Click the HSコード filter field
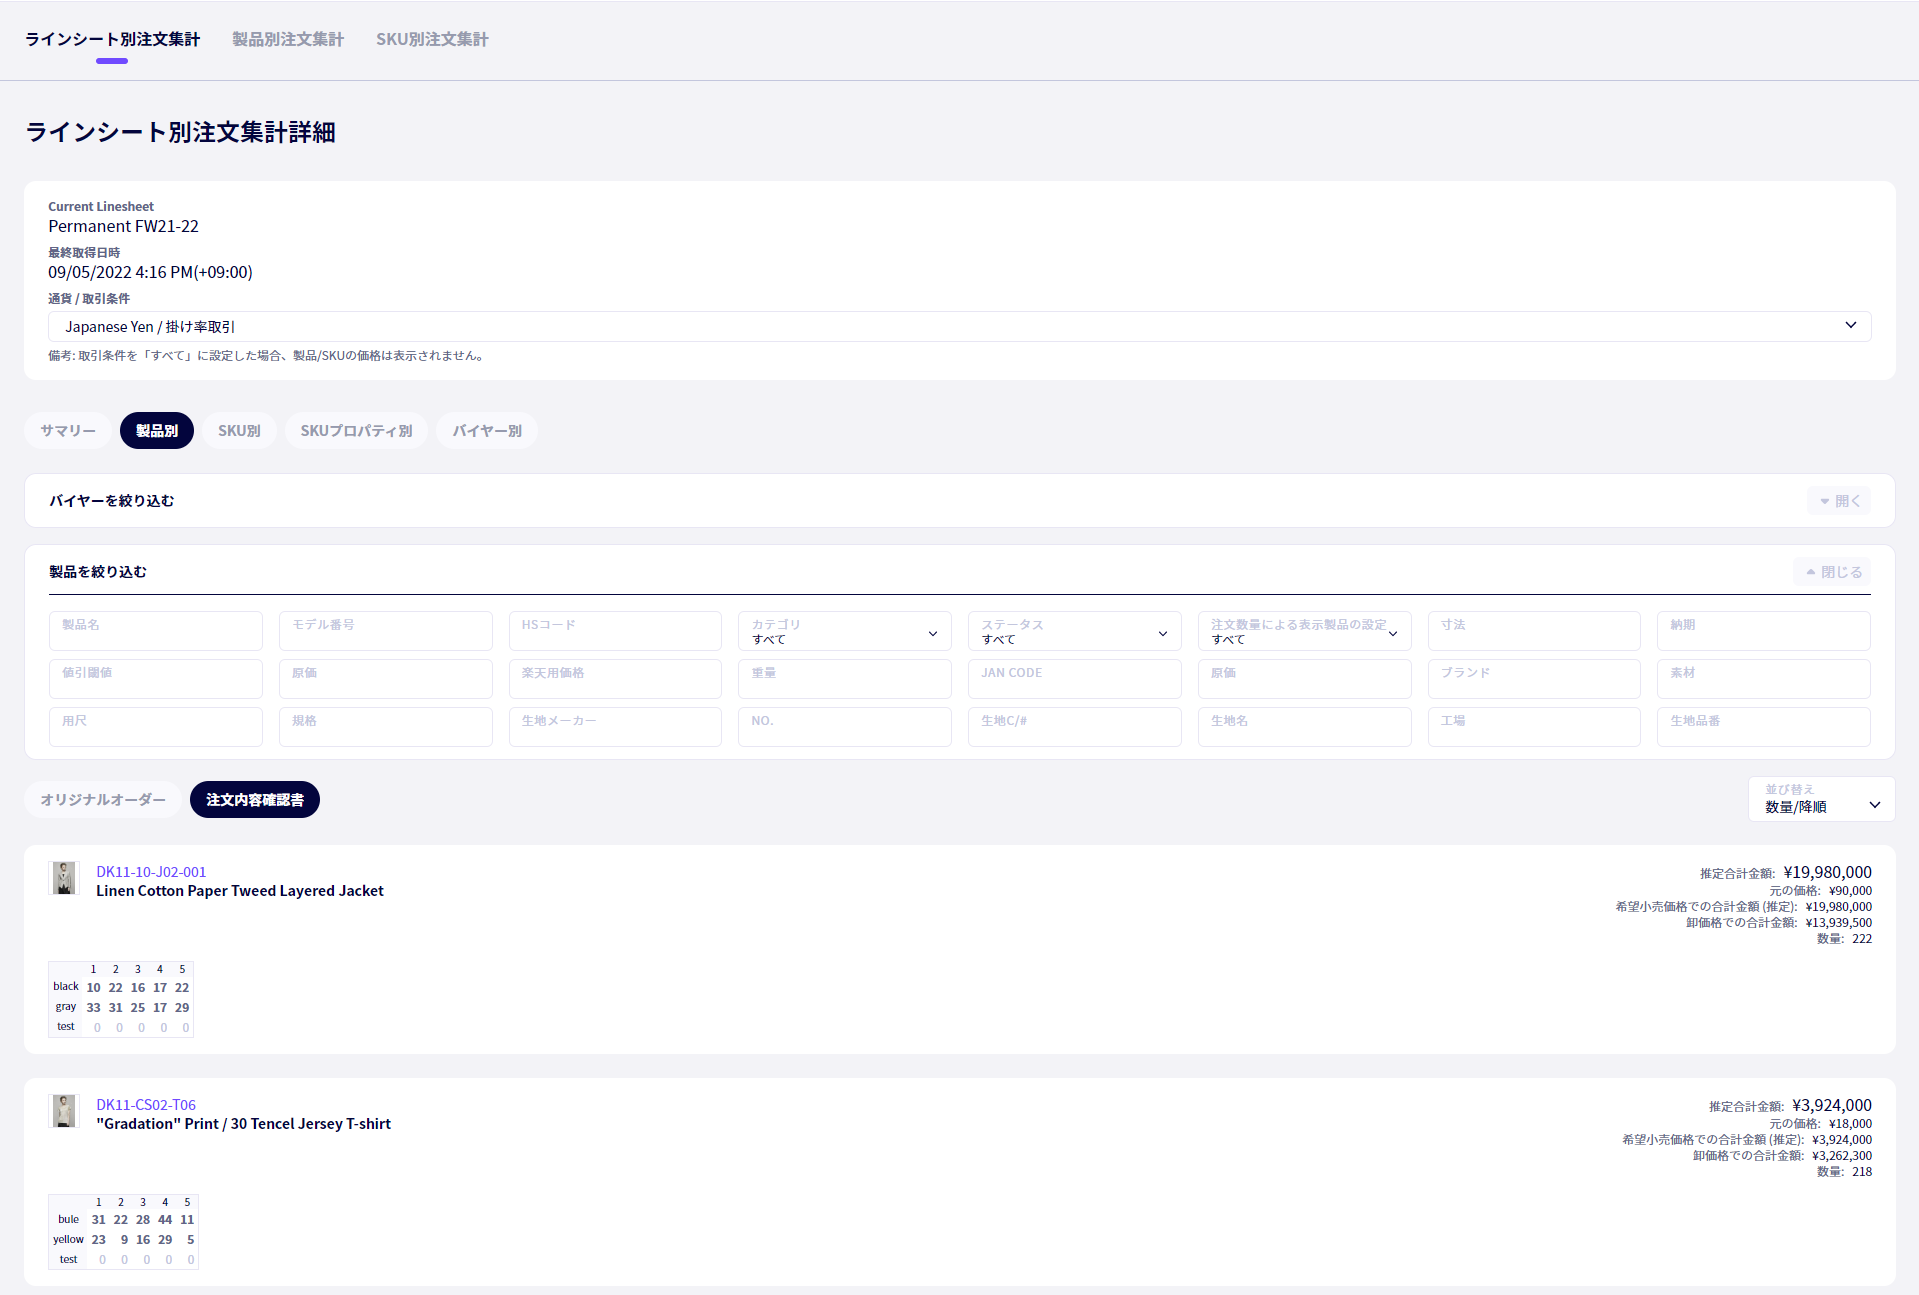The width and height of the screenshot is (1919, 1295). 615,631
